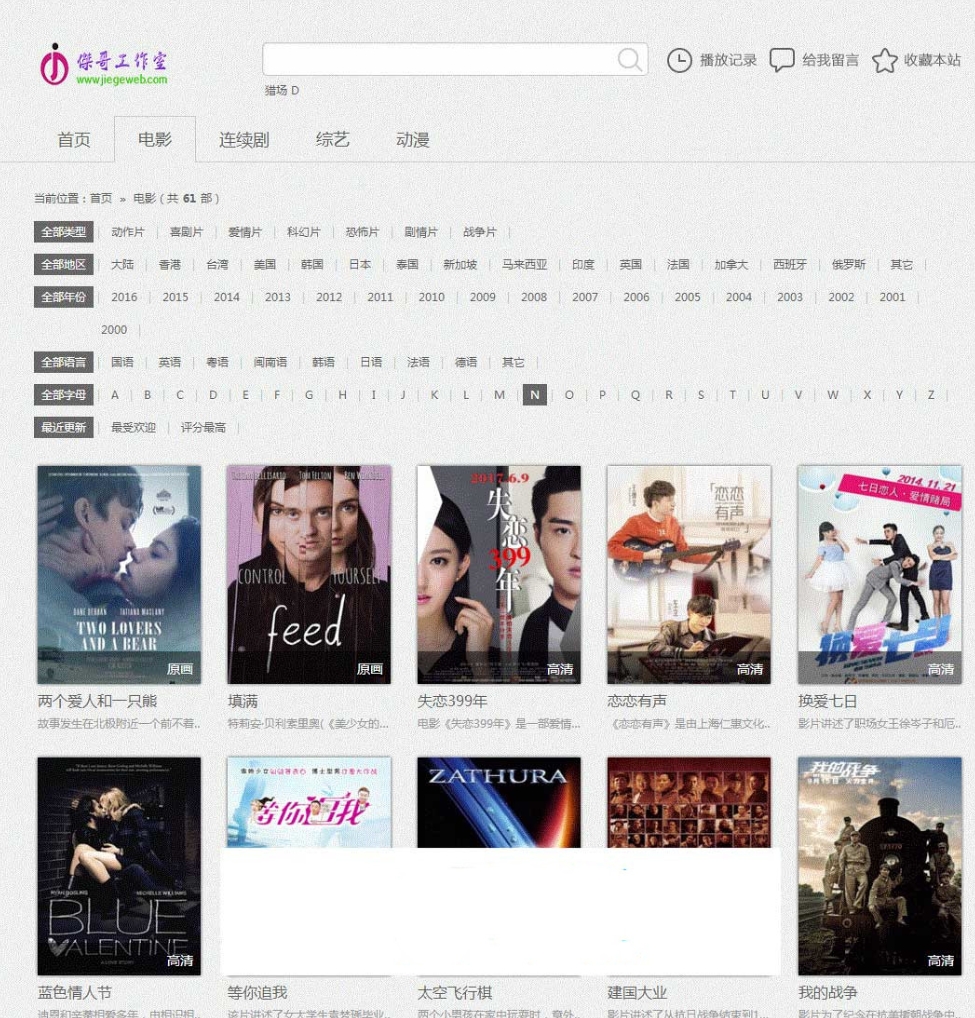Filter by year 2016
The image size is (975, 1018).
coord(124,297)
